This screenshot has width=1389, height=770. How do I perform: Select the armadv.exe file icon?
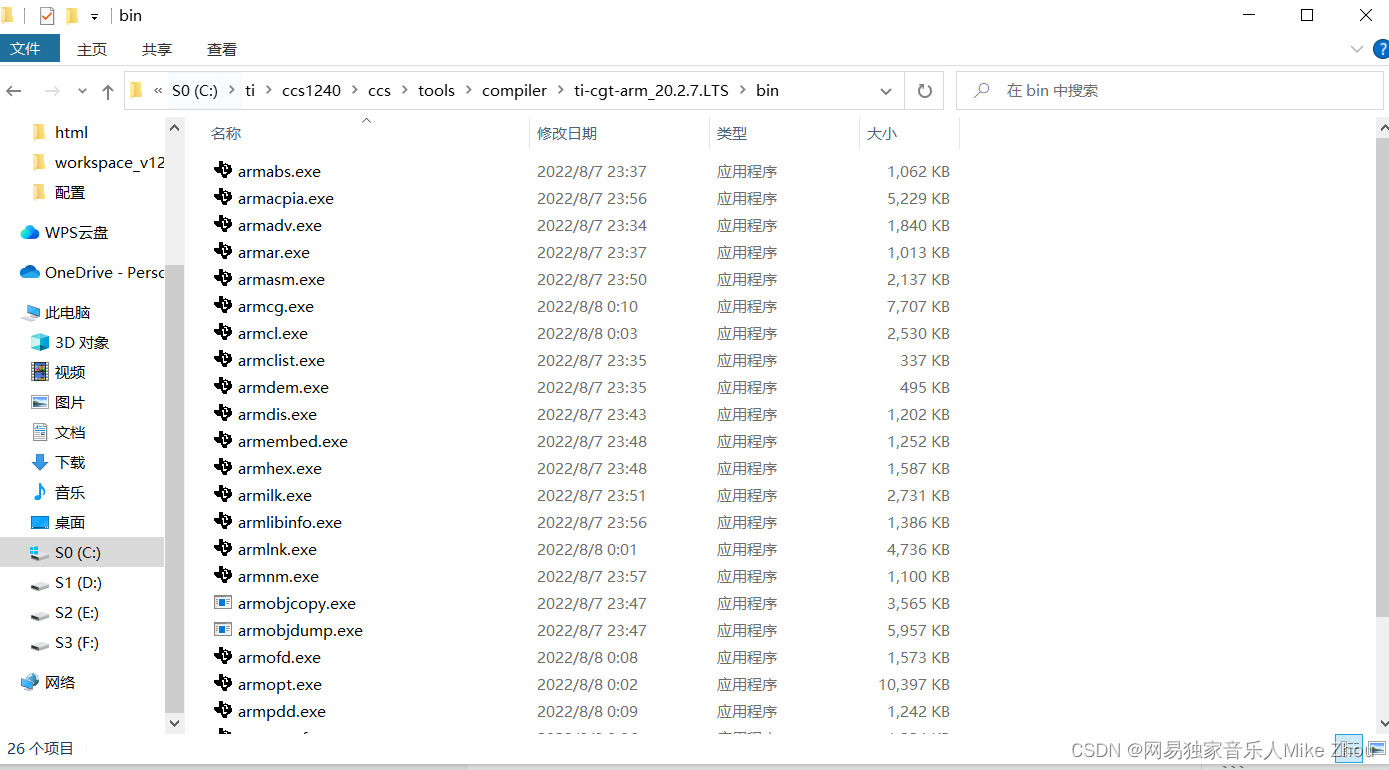(x=223, y=225)
